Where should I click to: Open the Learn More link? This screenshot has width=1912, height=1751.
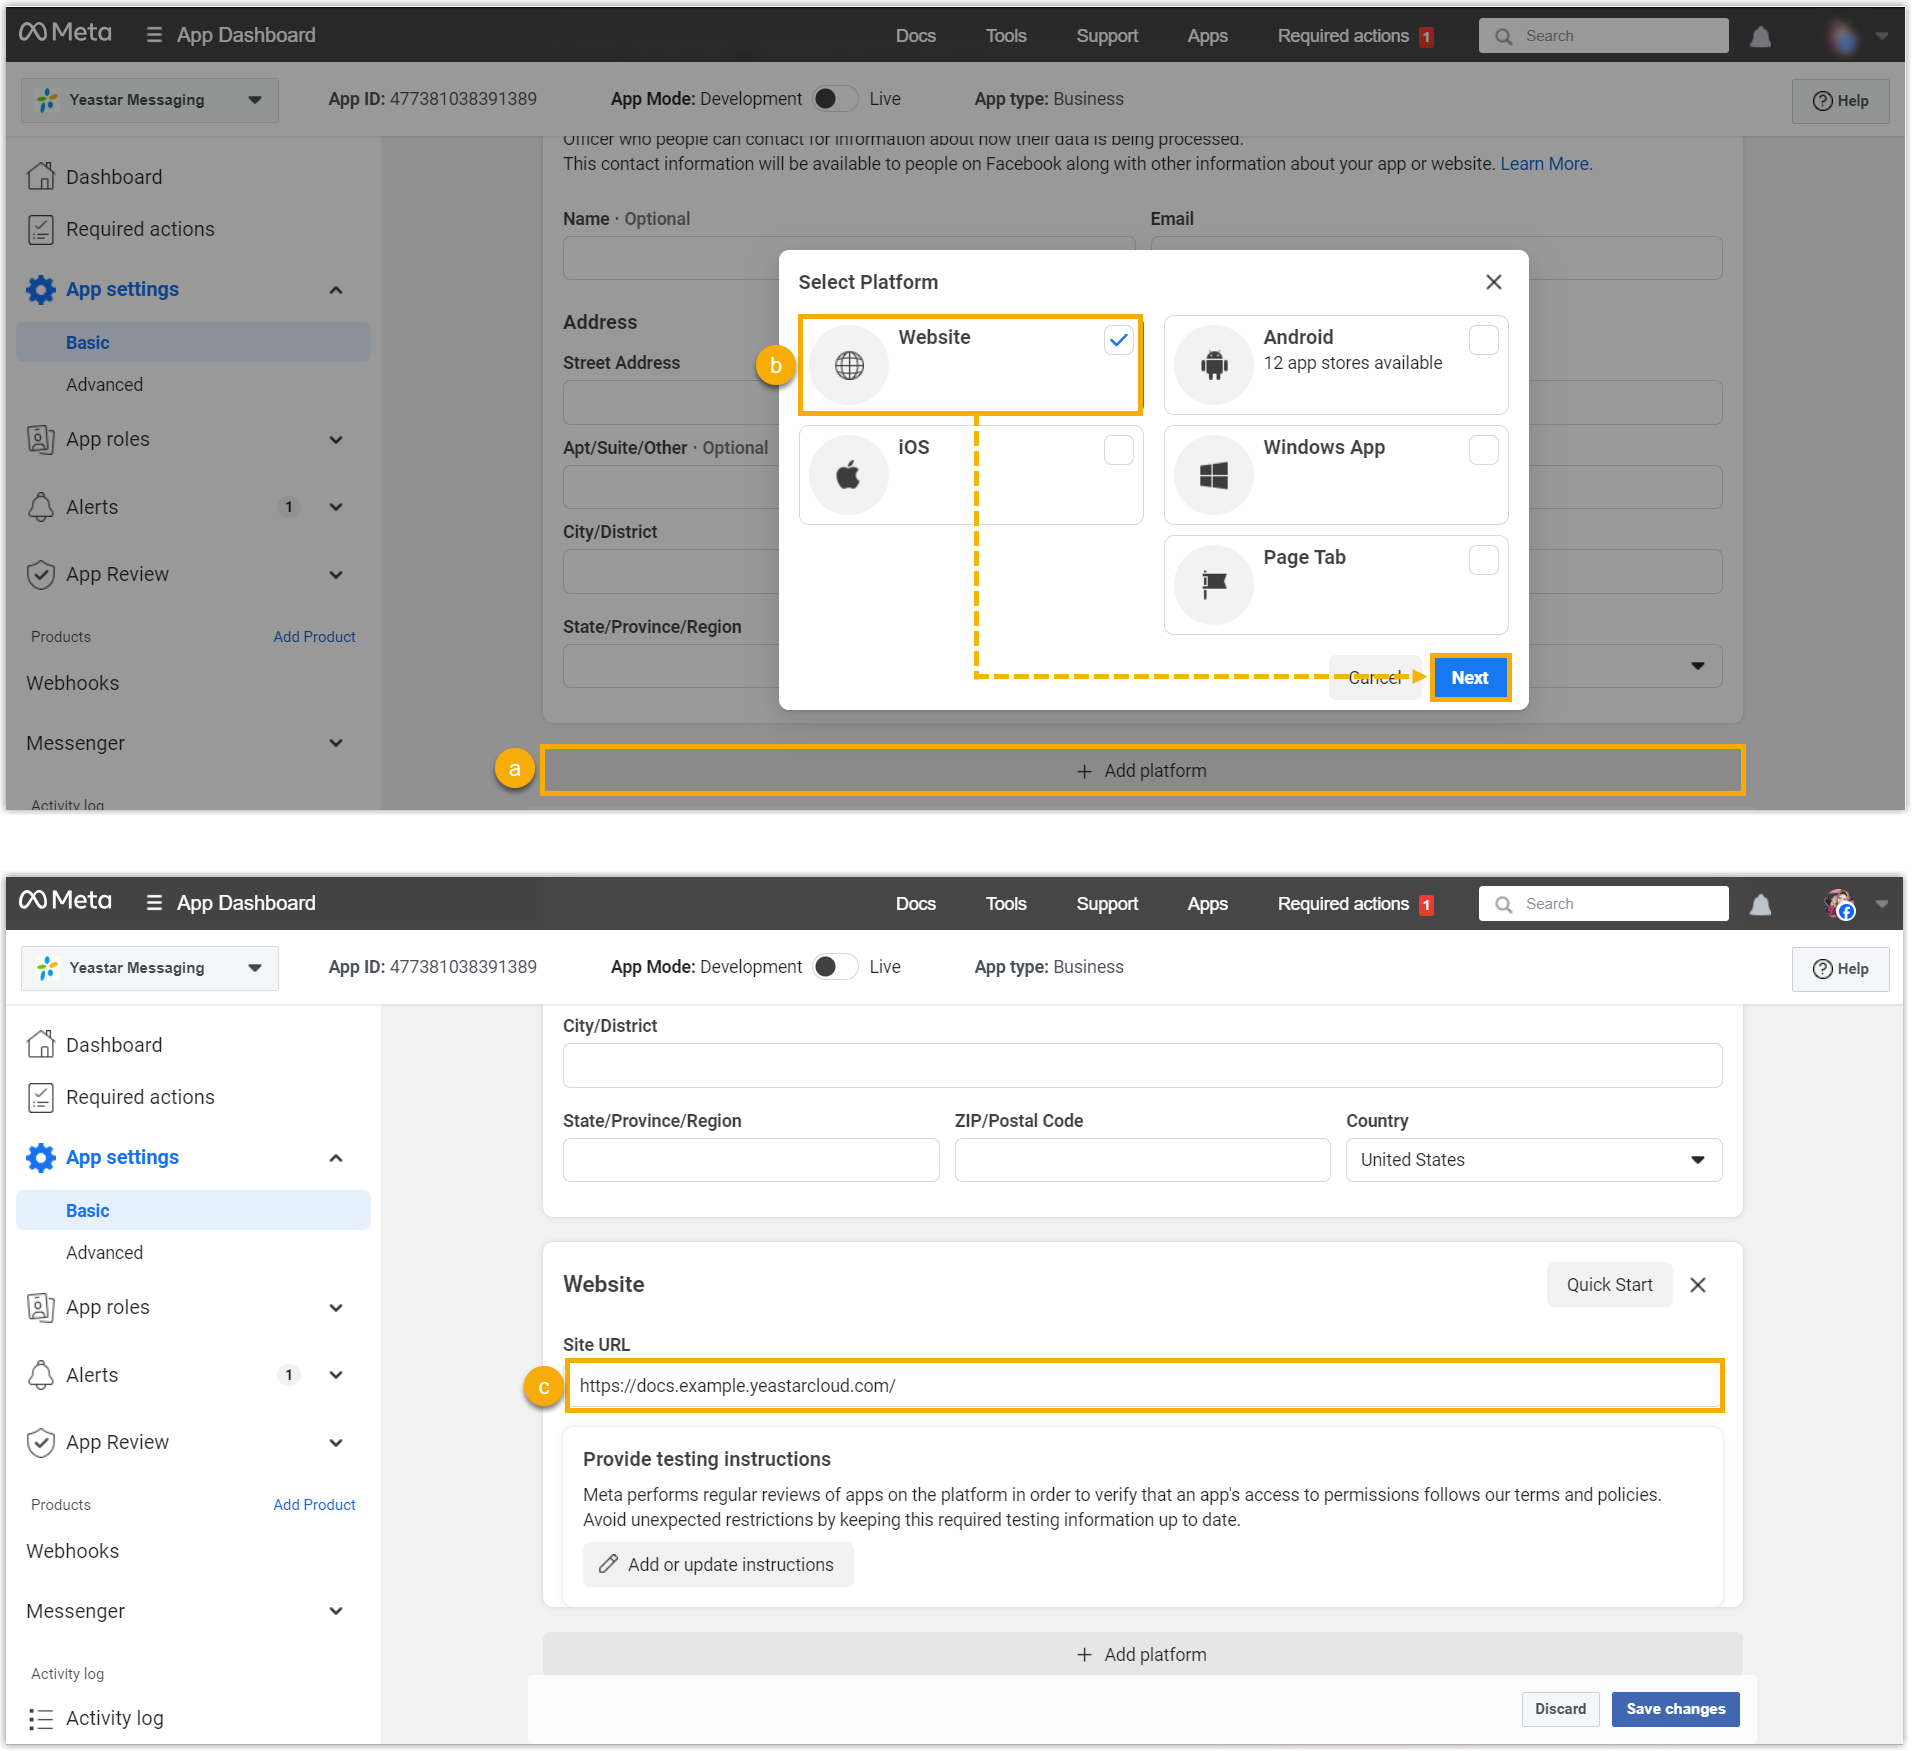(1545, 164)
